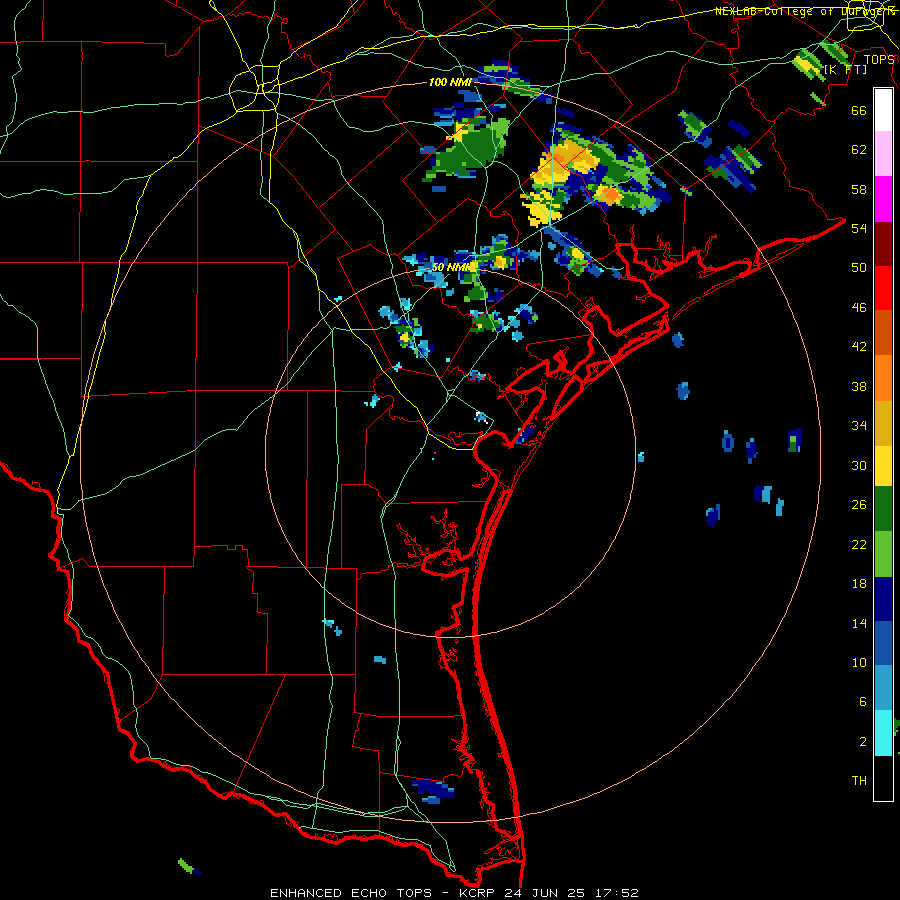Click the 'TOPS' legend title
The height and width of the screenshot is (900, 900).
(x=879, y=59)
